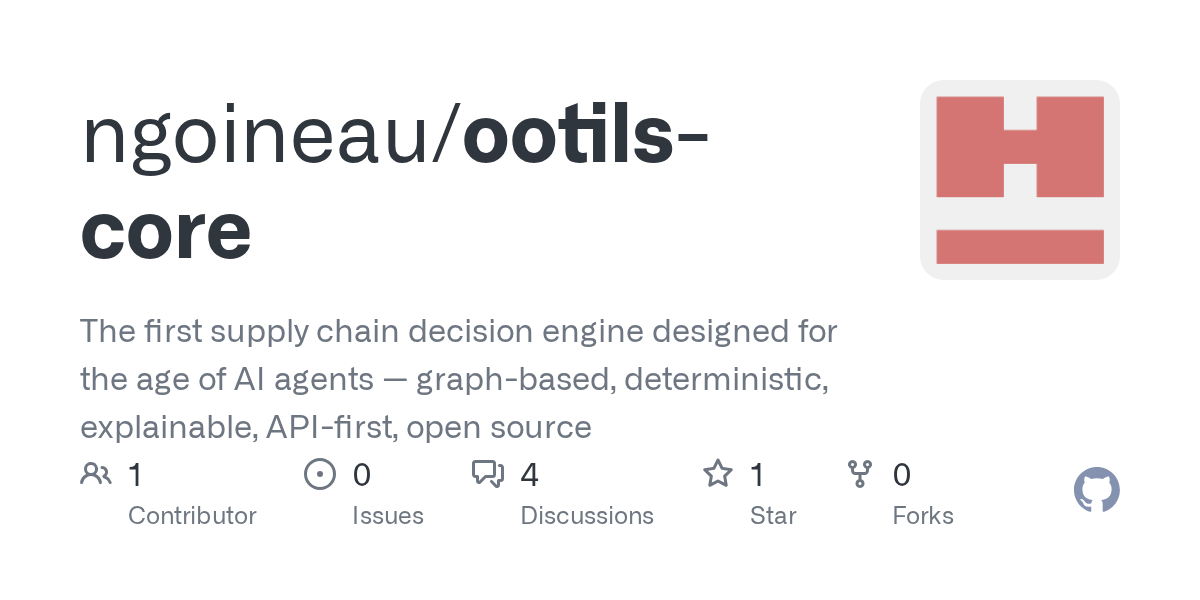1200x600 pixels.
Task: Click the issues count number 0
Action: [x=362, y=475]
